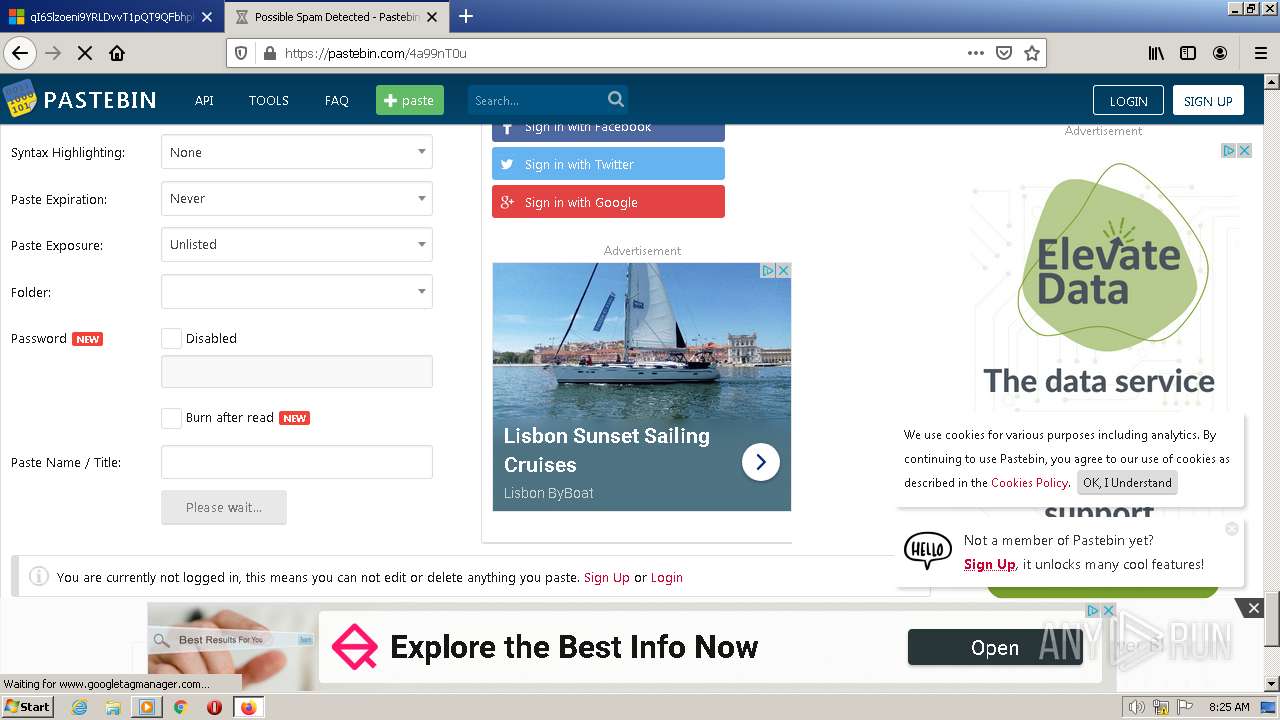The height and width of the screenshot is (720, 1280).
Task: Open Opera browser from the taskbar
Action: click(x=214, y=707)
